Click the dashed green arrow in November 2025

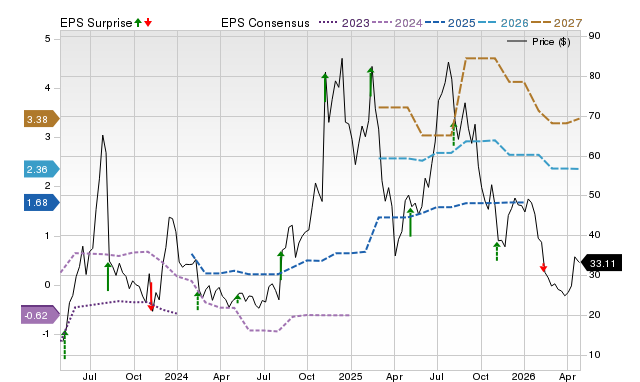[497, 251]
